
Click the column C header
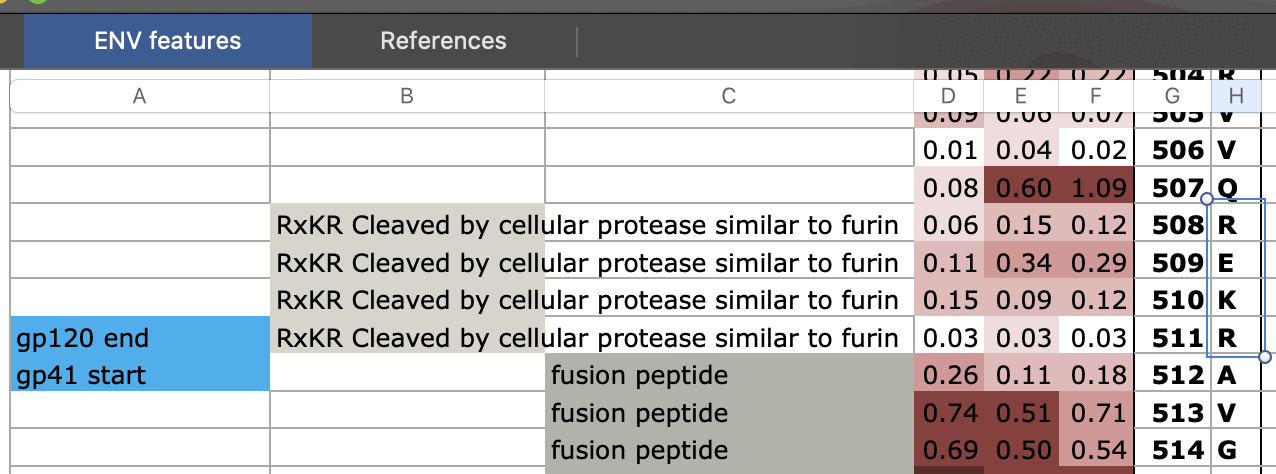728,96
